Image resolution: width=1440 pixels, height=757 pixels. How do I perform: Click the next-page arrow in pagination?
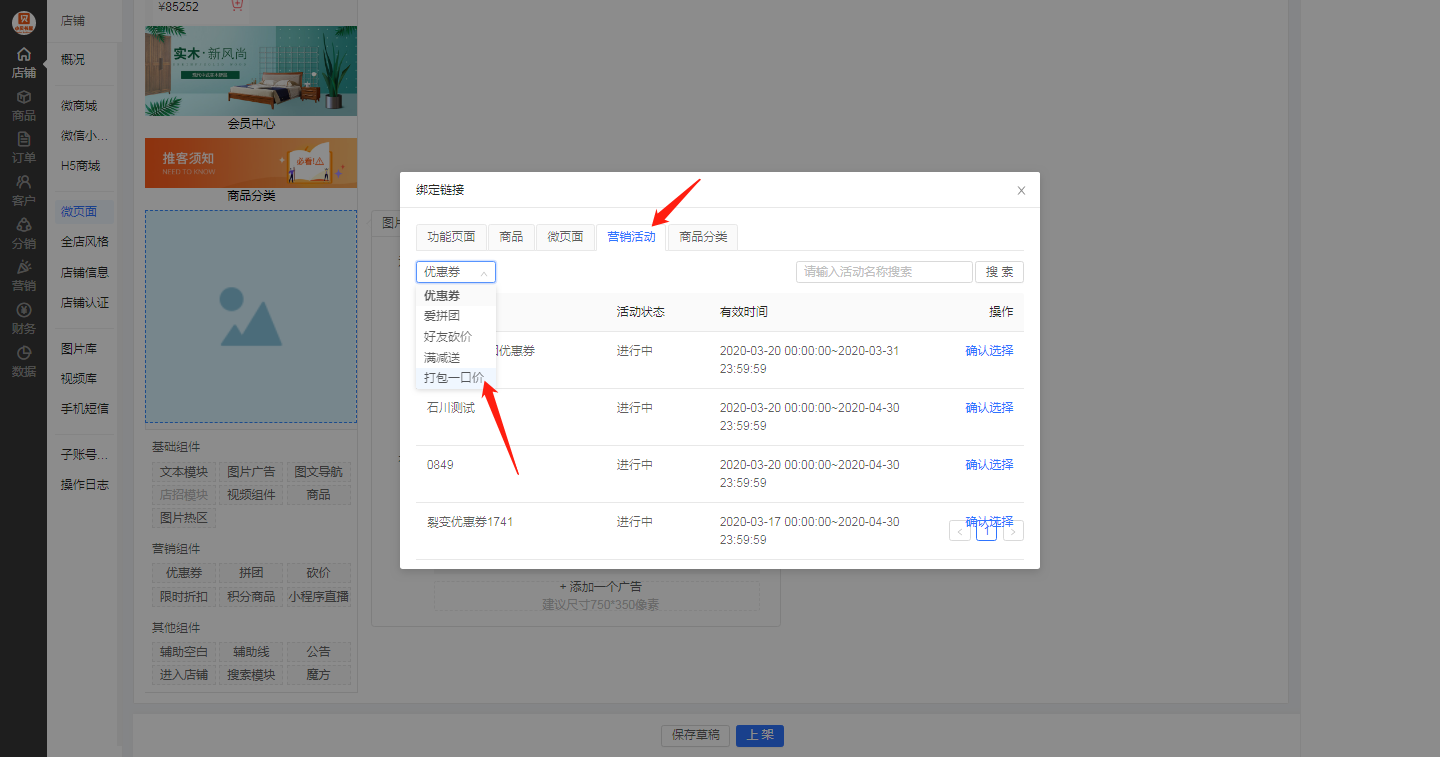(x=1012, y=530)
